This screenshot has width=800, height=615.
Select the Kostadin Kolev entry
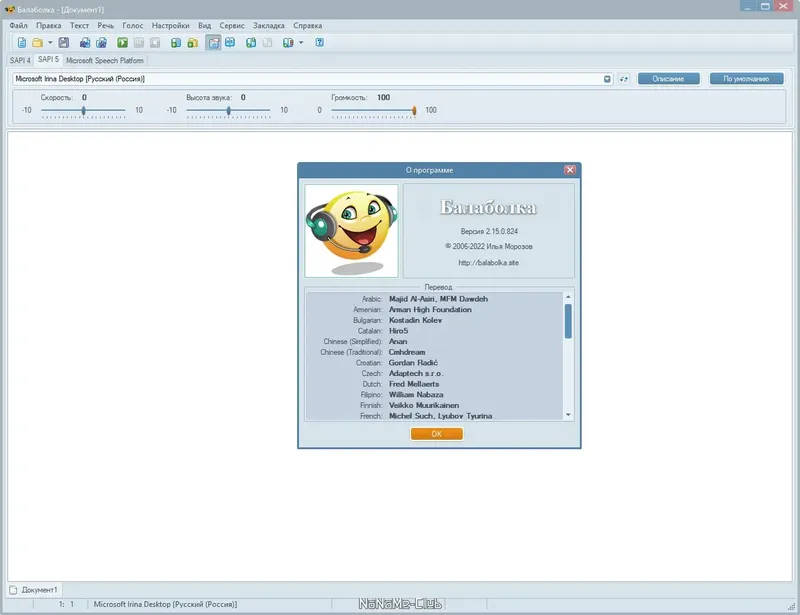(x=415, y=321)
